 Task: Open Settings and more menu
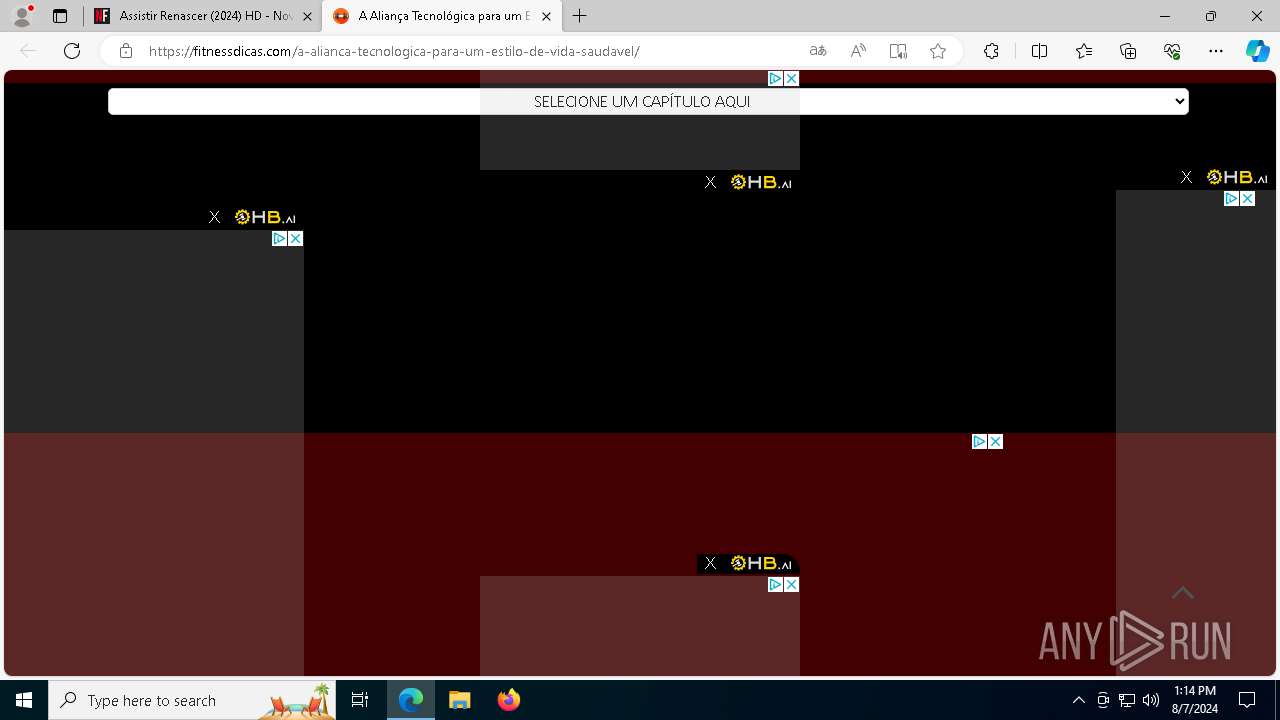pyautogui.click(x=1216, y=51)
